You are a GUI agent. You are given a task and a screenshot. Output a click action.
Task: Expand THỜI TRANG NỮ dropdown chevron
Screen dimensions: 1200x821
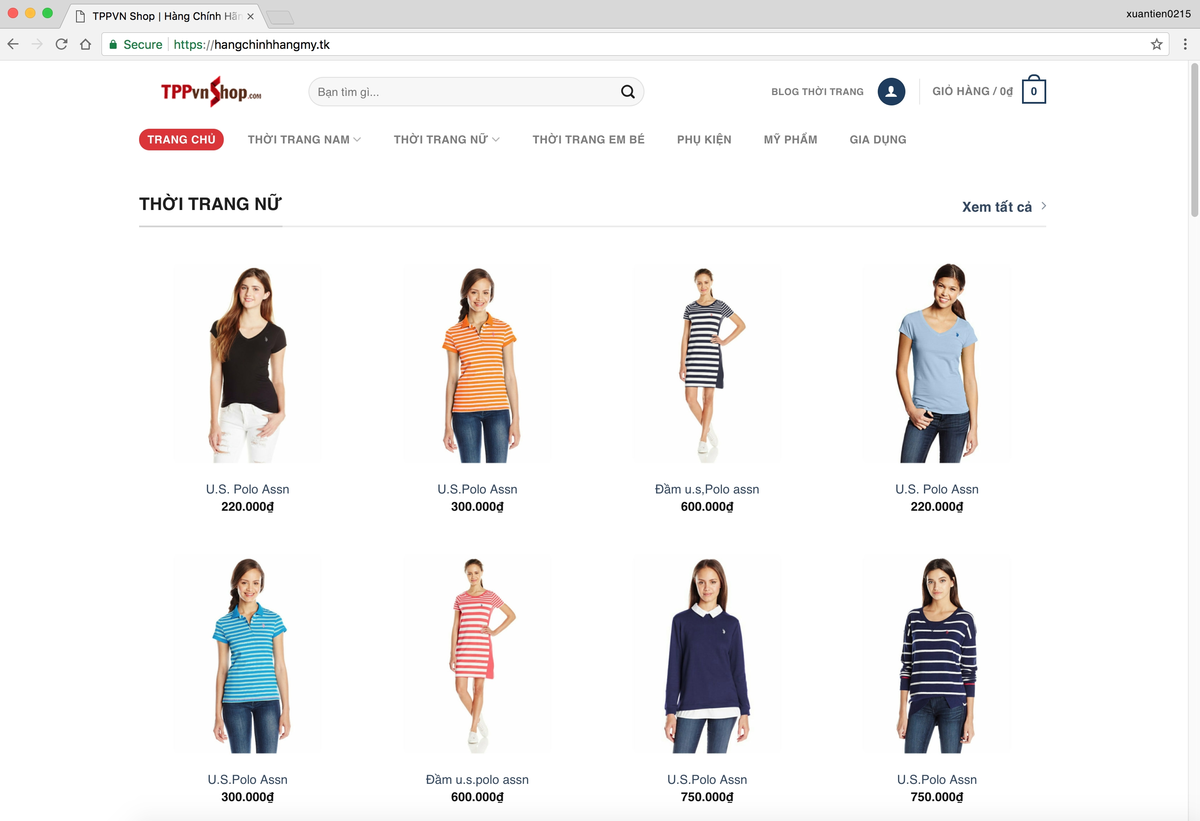[496, 139]
